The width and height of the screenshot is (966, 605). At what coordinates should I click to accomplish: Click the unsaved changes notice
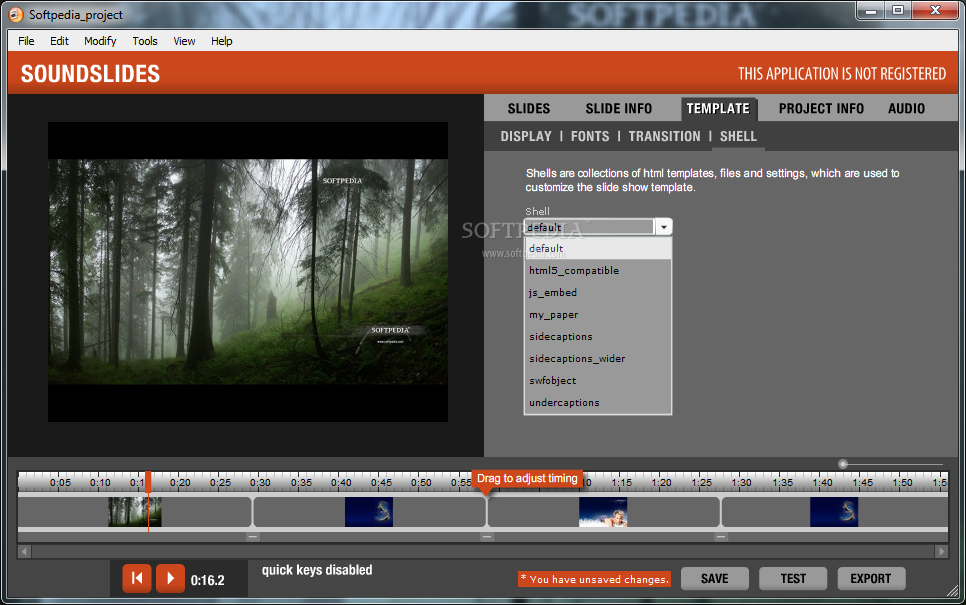594,579
